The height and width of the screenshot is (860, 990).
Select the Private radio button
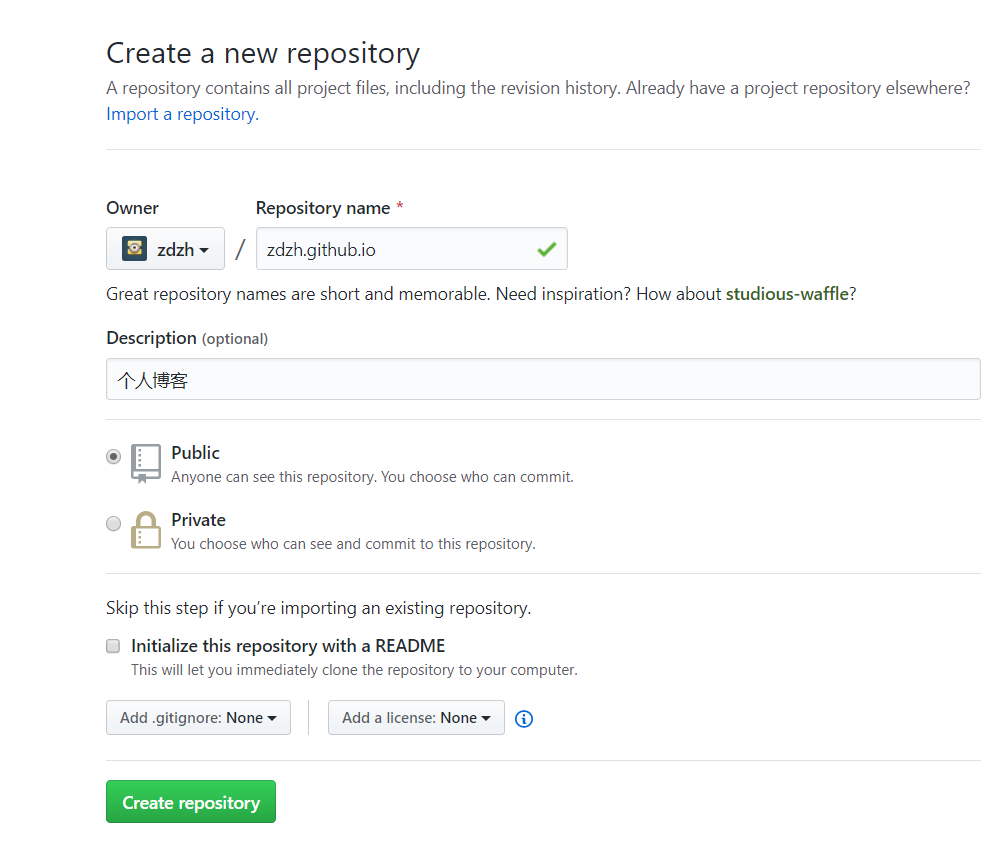coord(114,523)
